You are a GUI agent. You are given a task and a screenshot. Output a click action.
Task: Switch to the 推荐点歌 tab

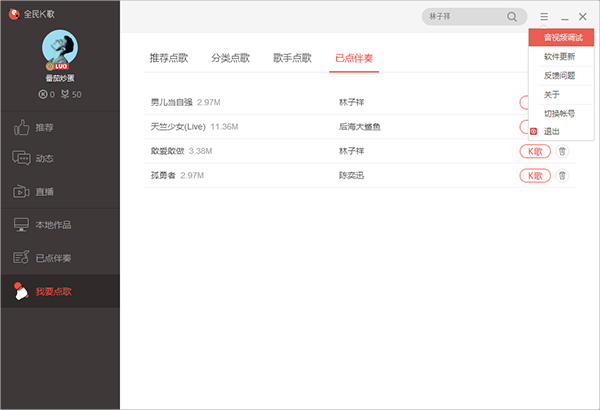pyautogui.click(x=169, y=58)
